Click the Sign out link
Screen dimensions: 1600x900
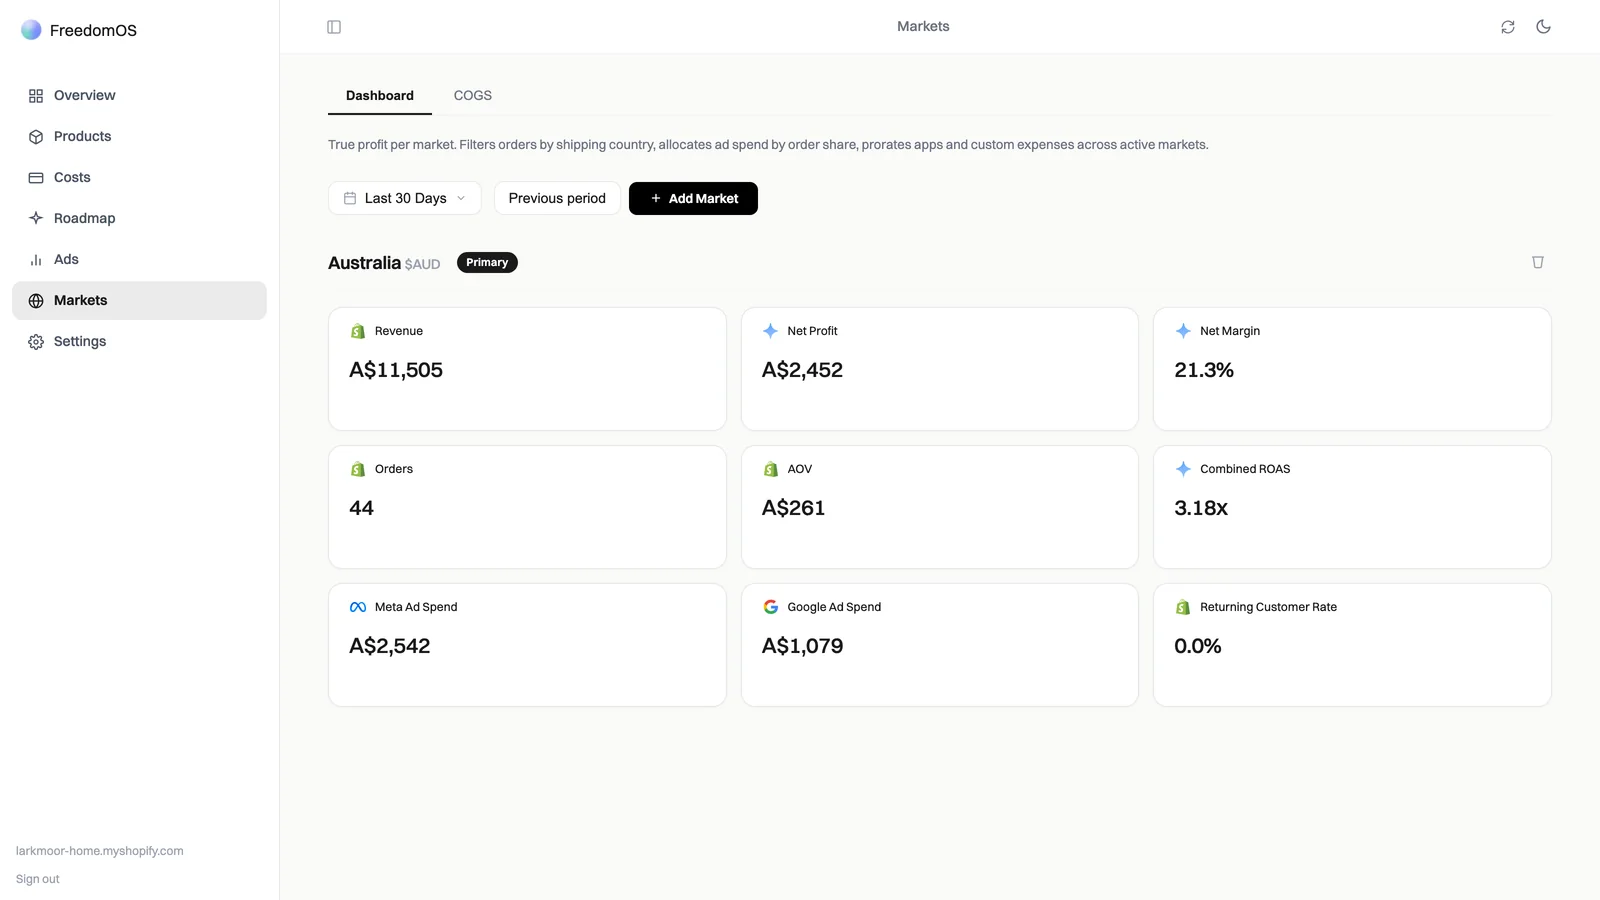point(38,879)
